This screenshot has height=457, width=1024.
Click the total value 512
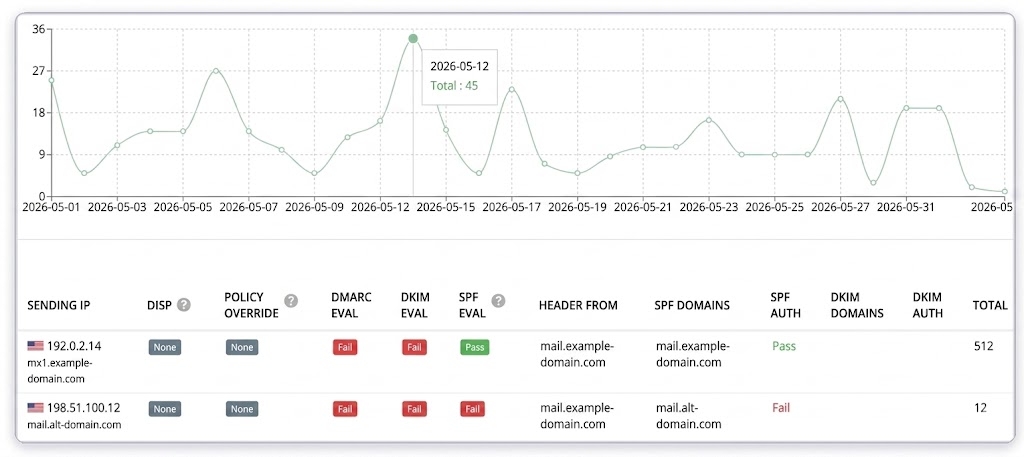[983, 347]
